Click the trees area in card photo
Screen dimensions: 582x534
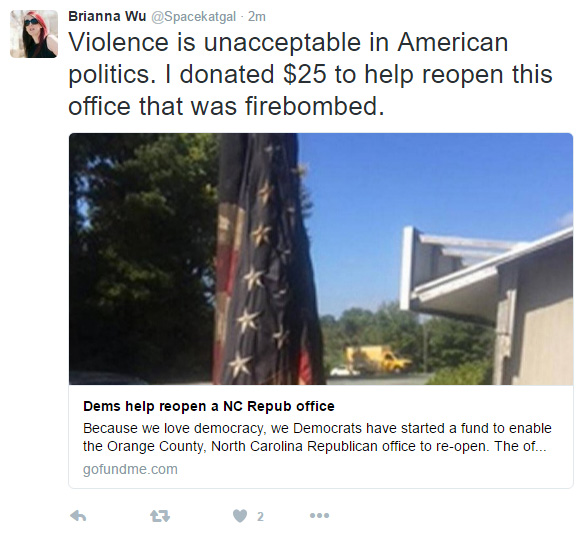coord(143,256)
